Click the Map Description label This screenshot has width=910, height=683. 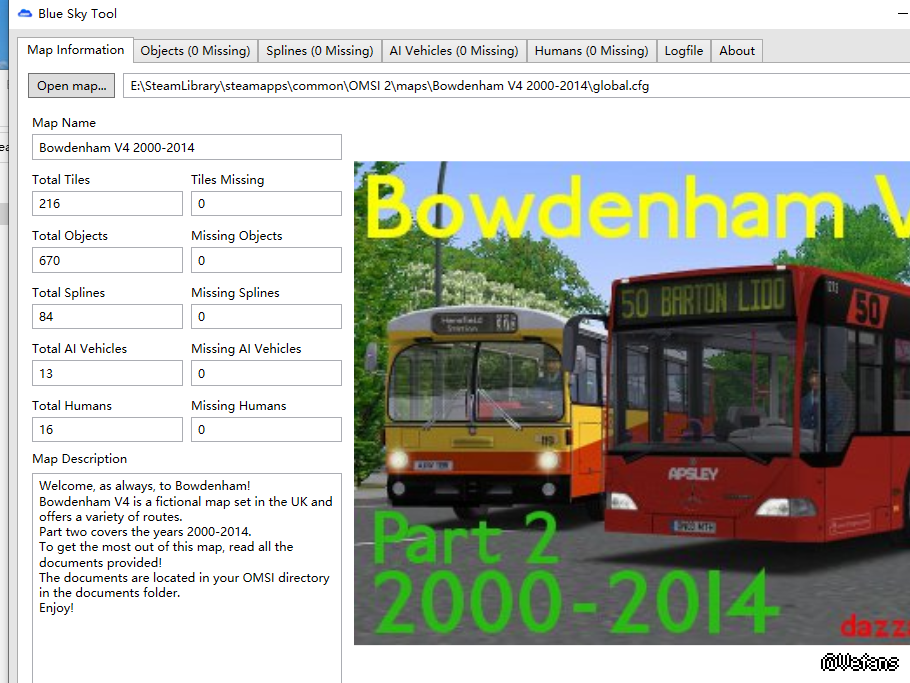(80, 459)
